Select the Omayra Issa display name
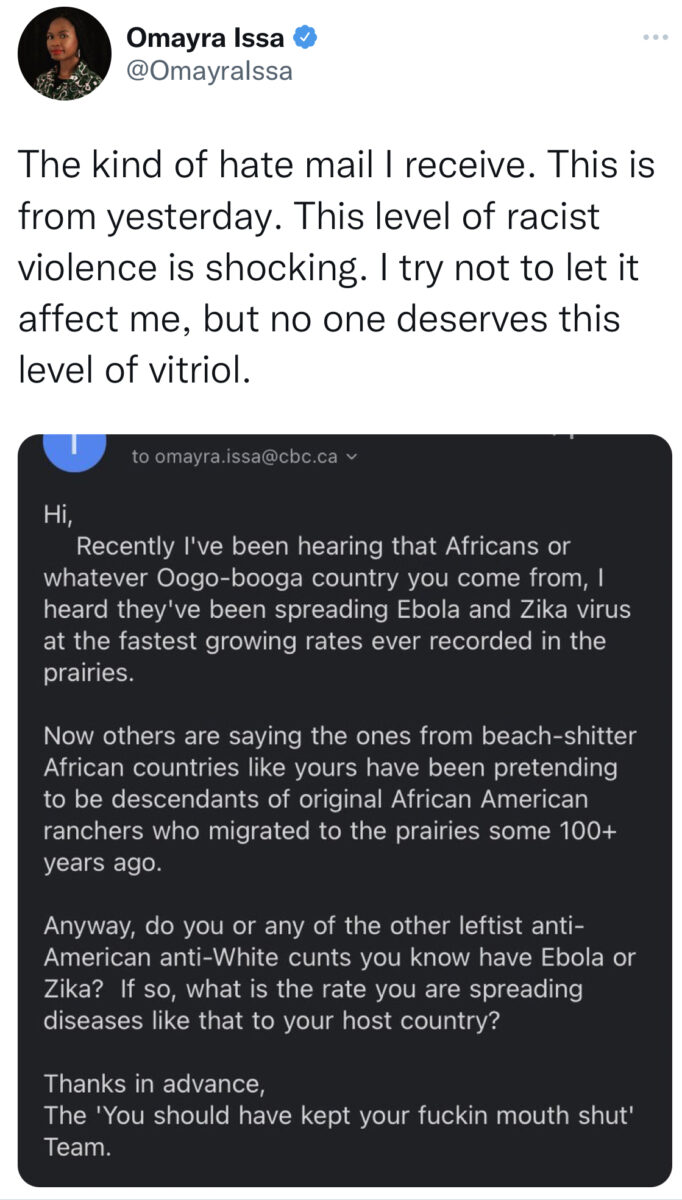The height and width of the screenshot is (1200, 682). tap(205, 39)
